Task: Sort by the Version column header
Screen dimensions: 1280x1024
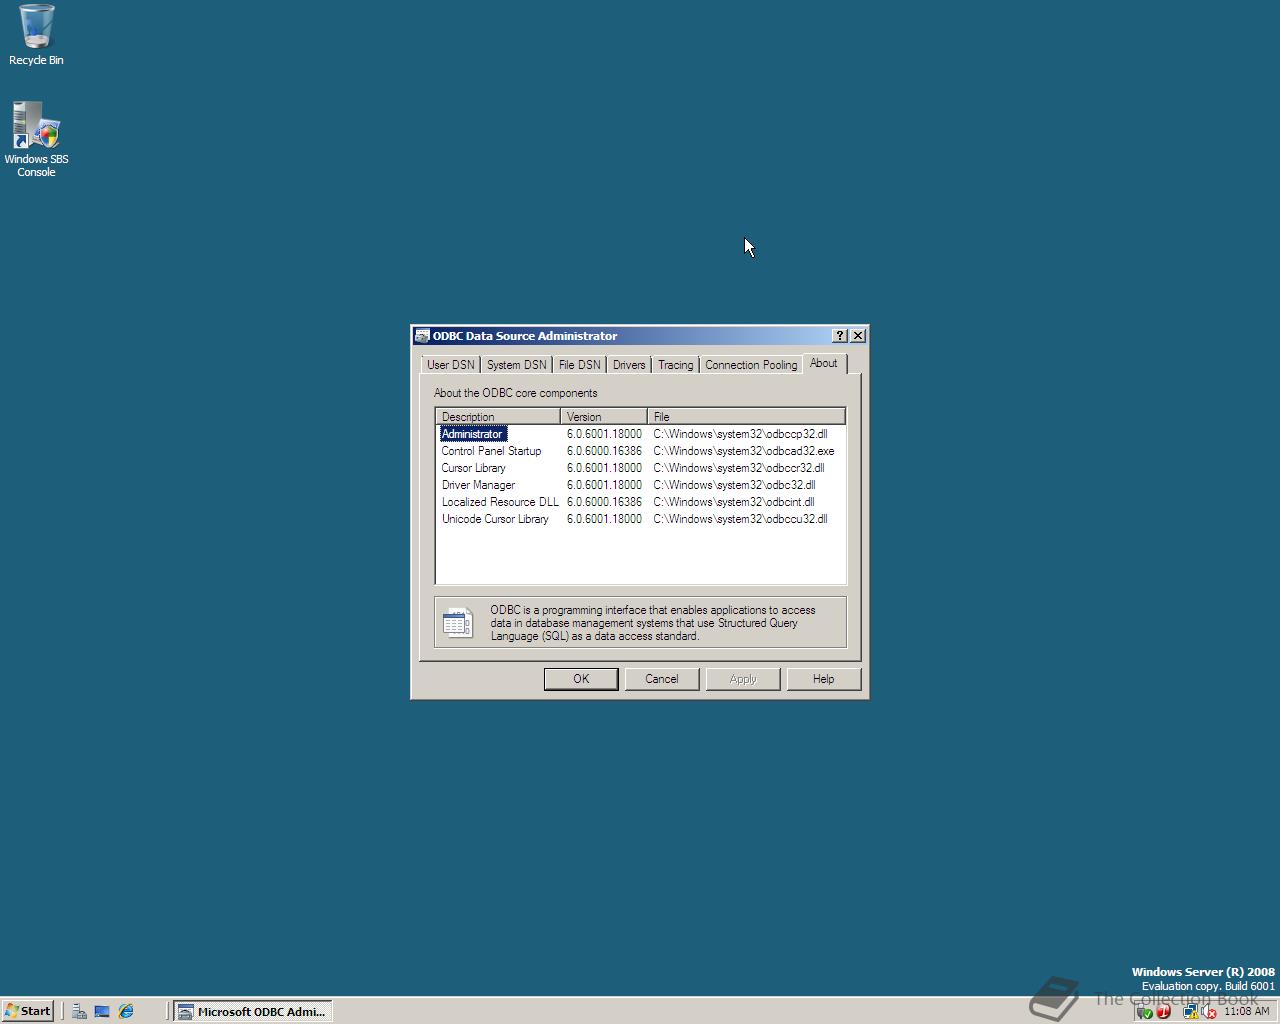Action: pyautogui.click(x=604, y=416)
